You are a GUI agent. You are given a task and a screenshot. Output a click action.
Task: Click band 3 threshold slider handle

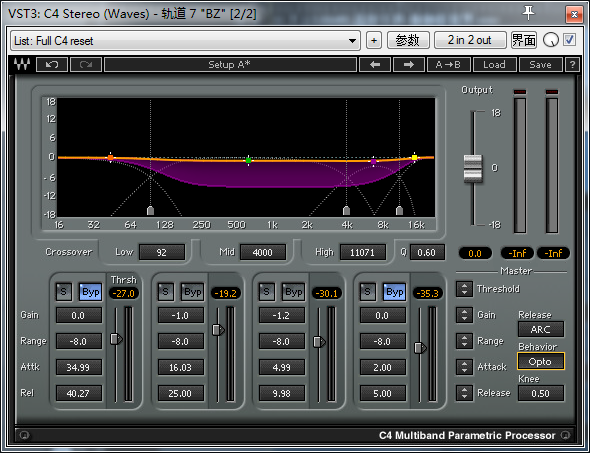click(x=319, y=342)
